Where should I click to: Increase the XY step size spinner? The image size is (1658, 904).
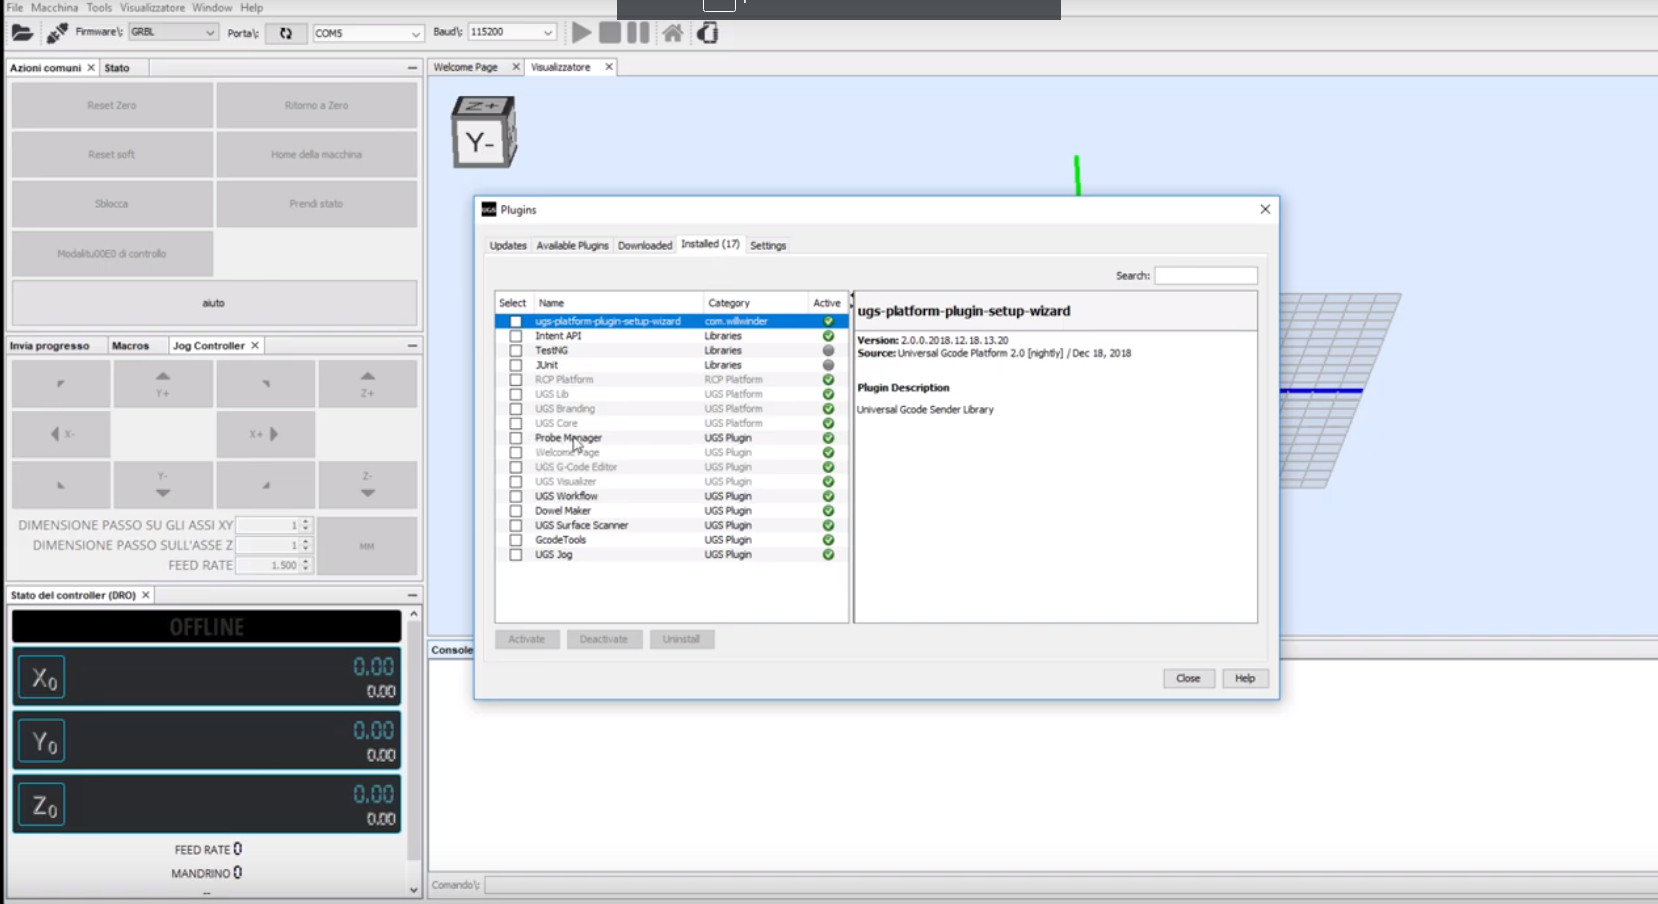point(306,521)
